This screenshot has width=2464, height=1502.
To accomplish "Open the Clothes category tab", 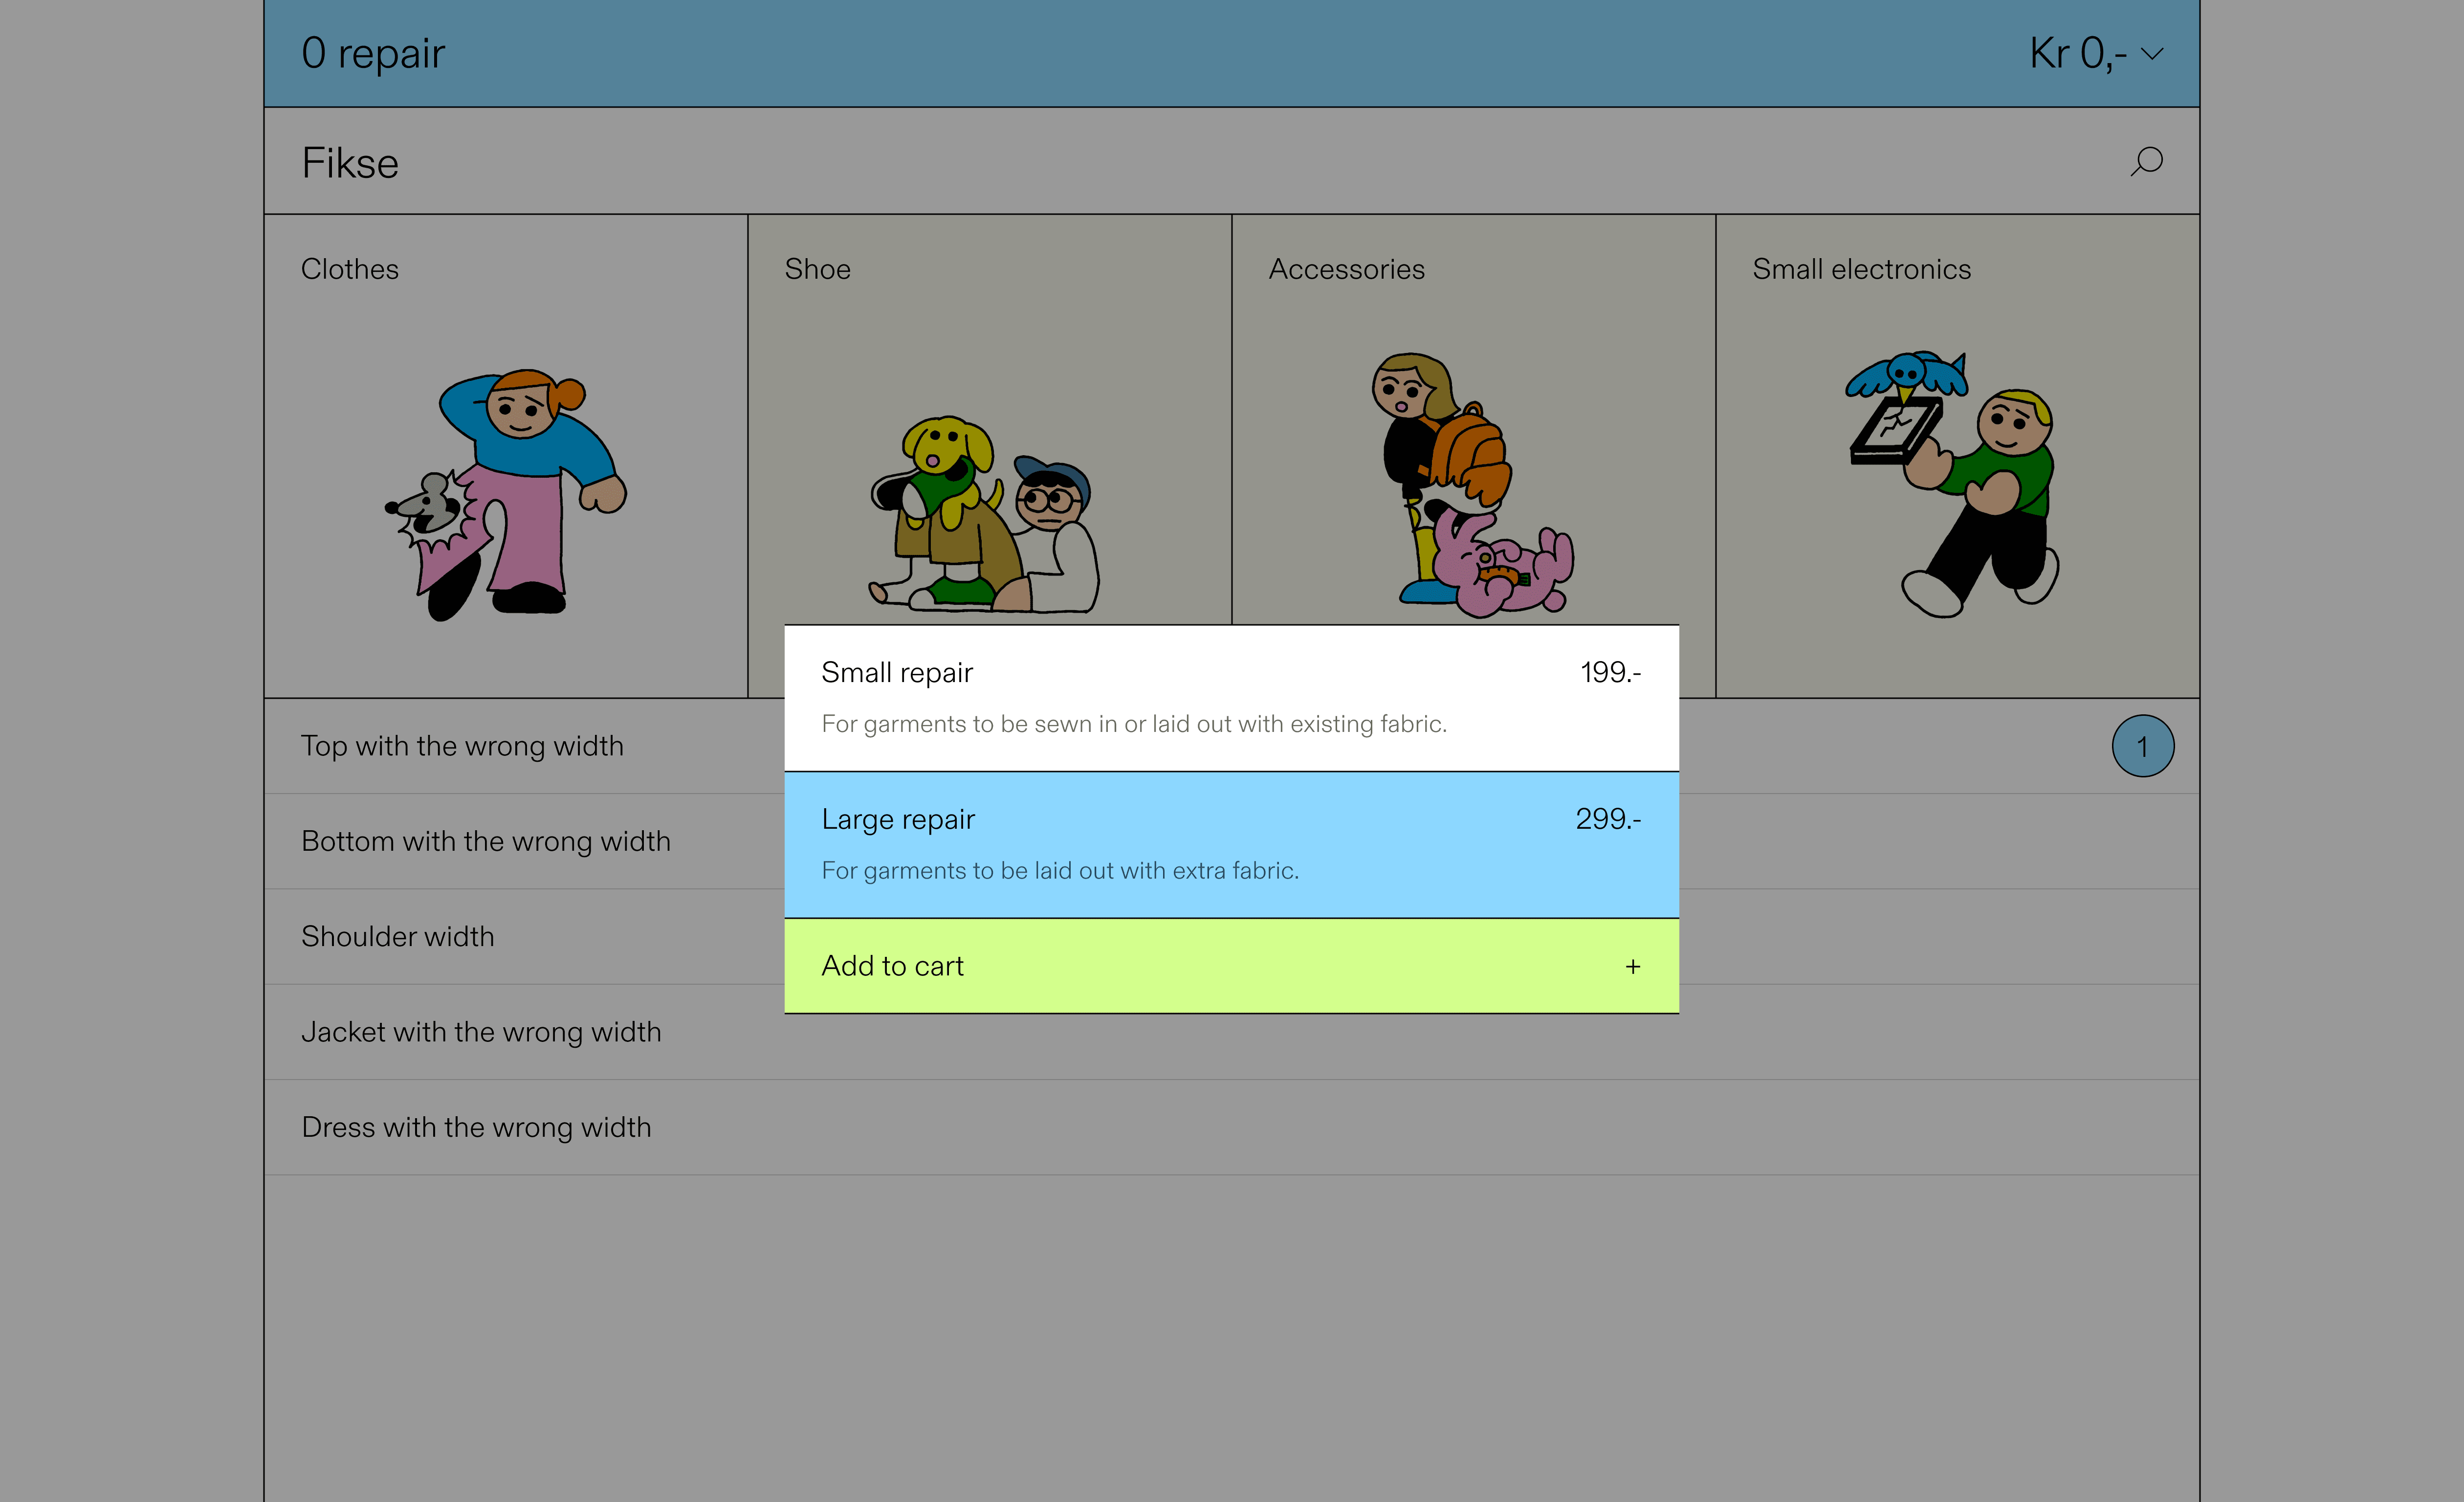I will (350, 269).
